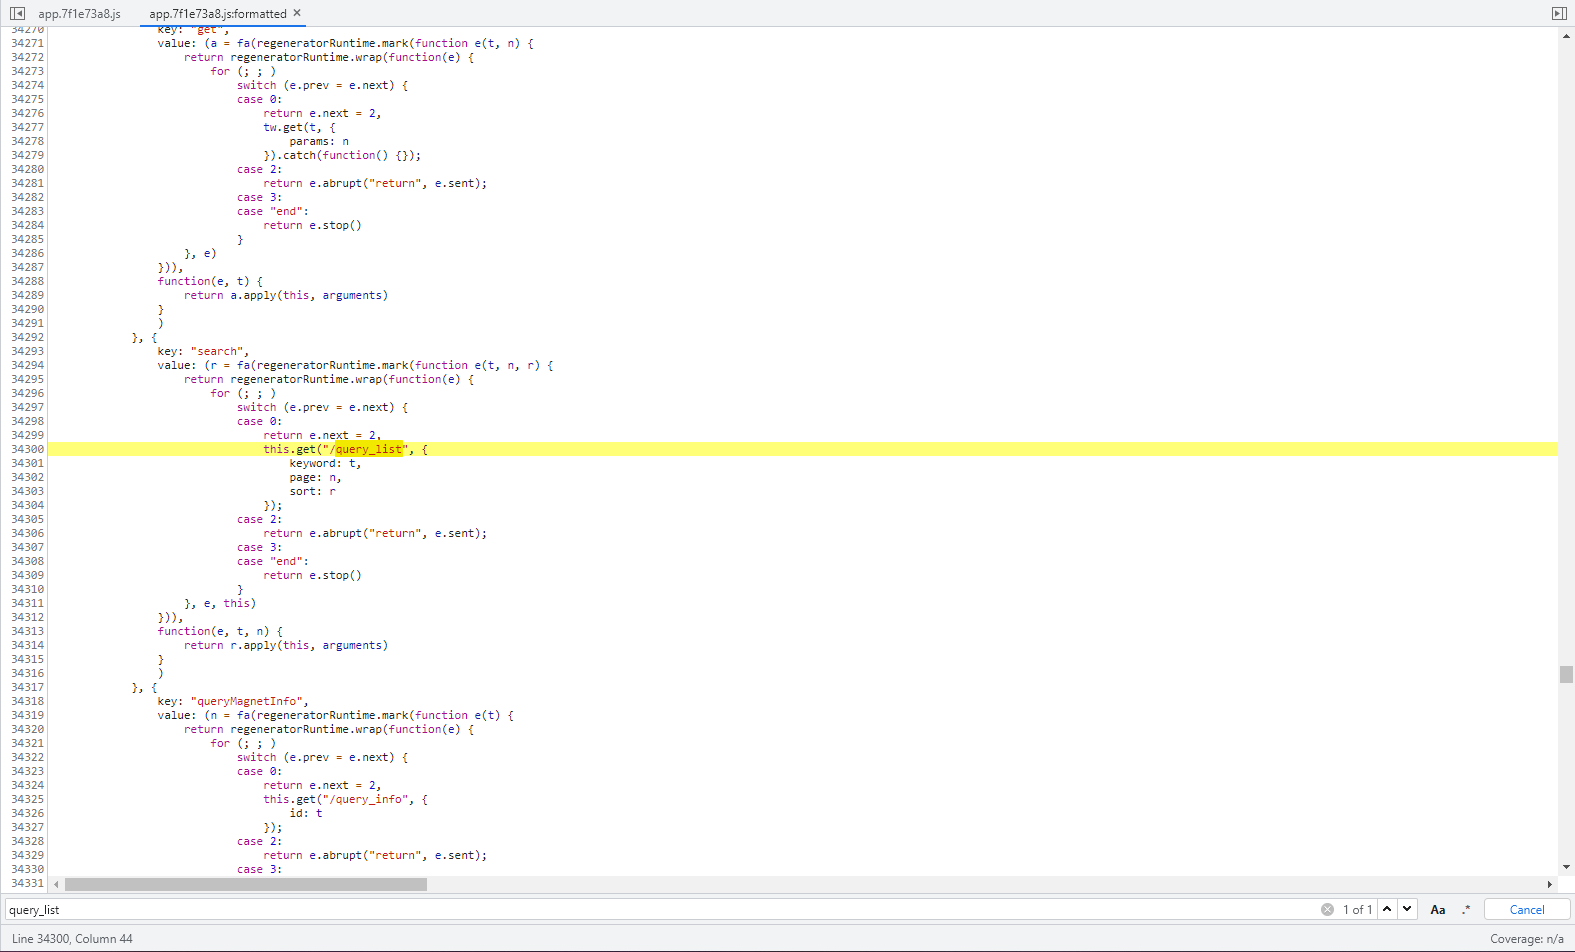Toggle breakpoint on line 34300
The image size is (1575, 952).
pos(27,449)
